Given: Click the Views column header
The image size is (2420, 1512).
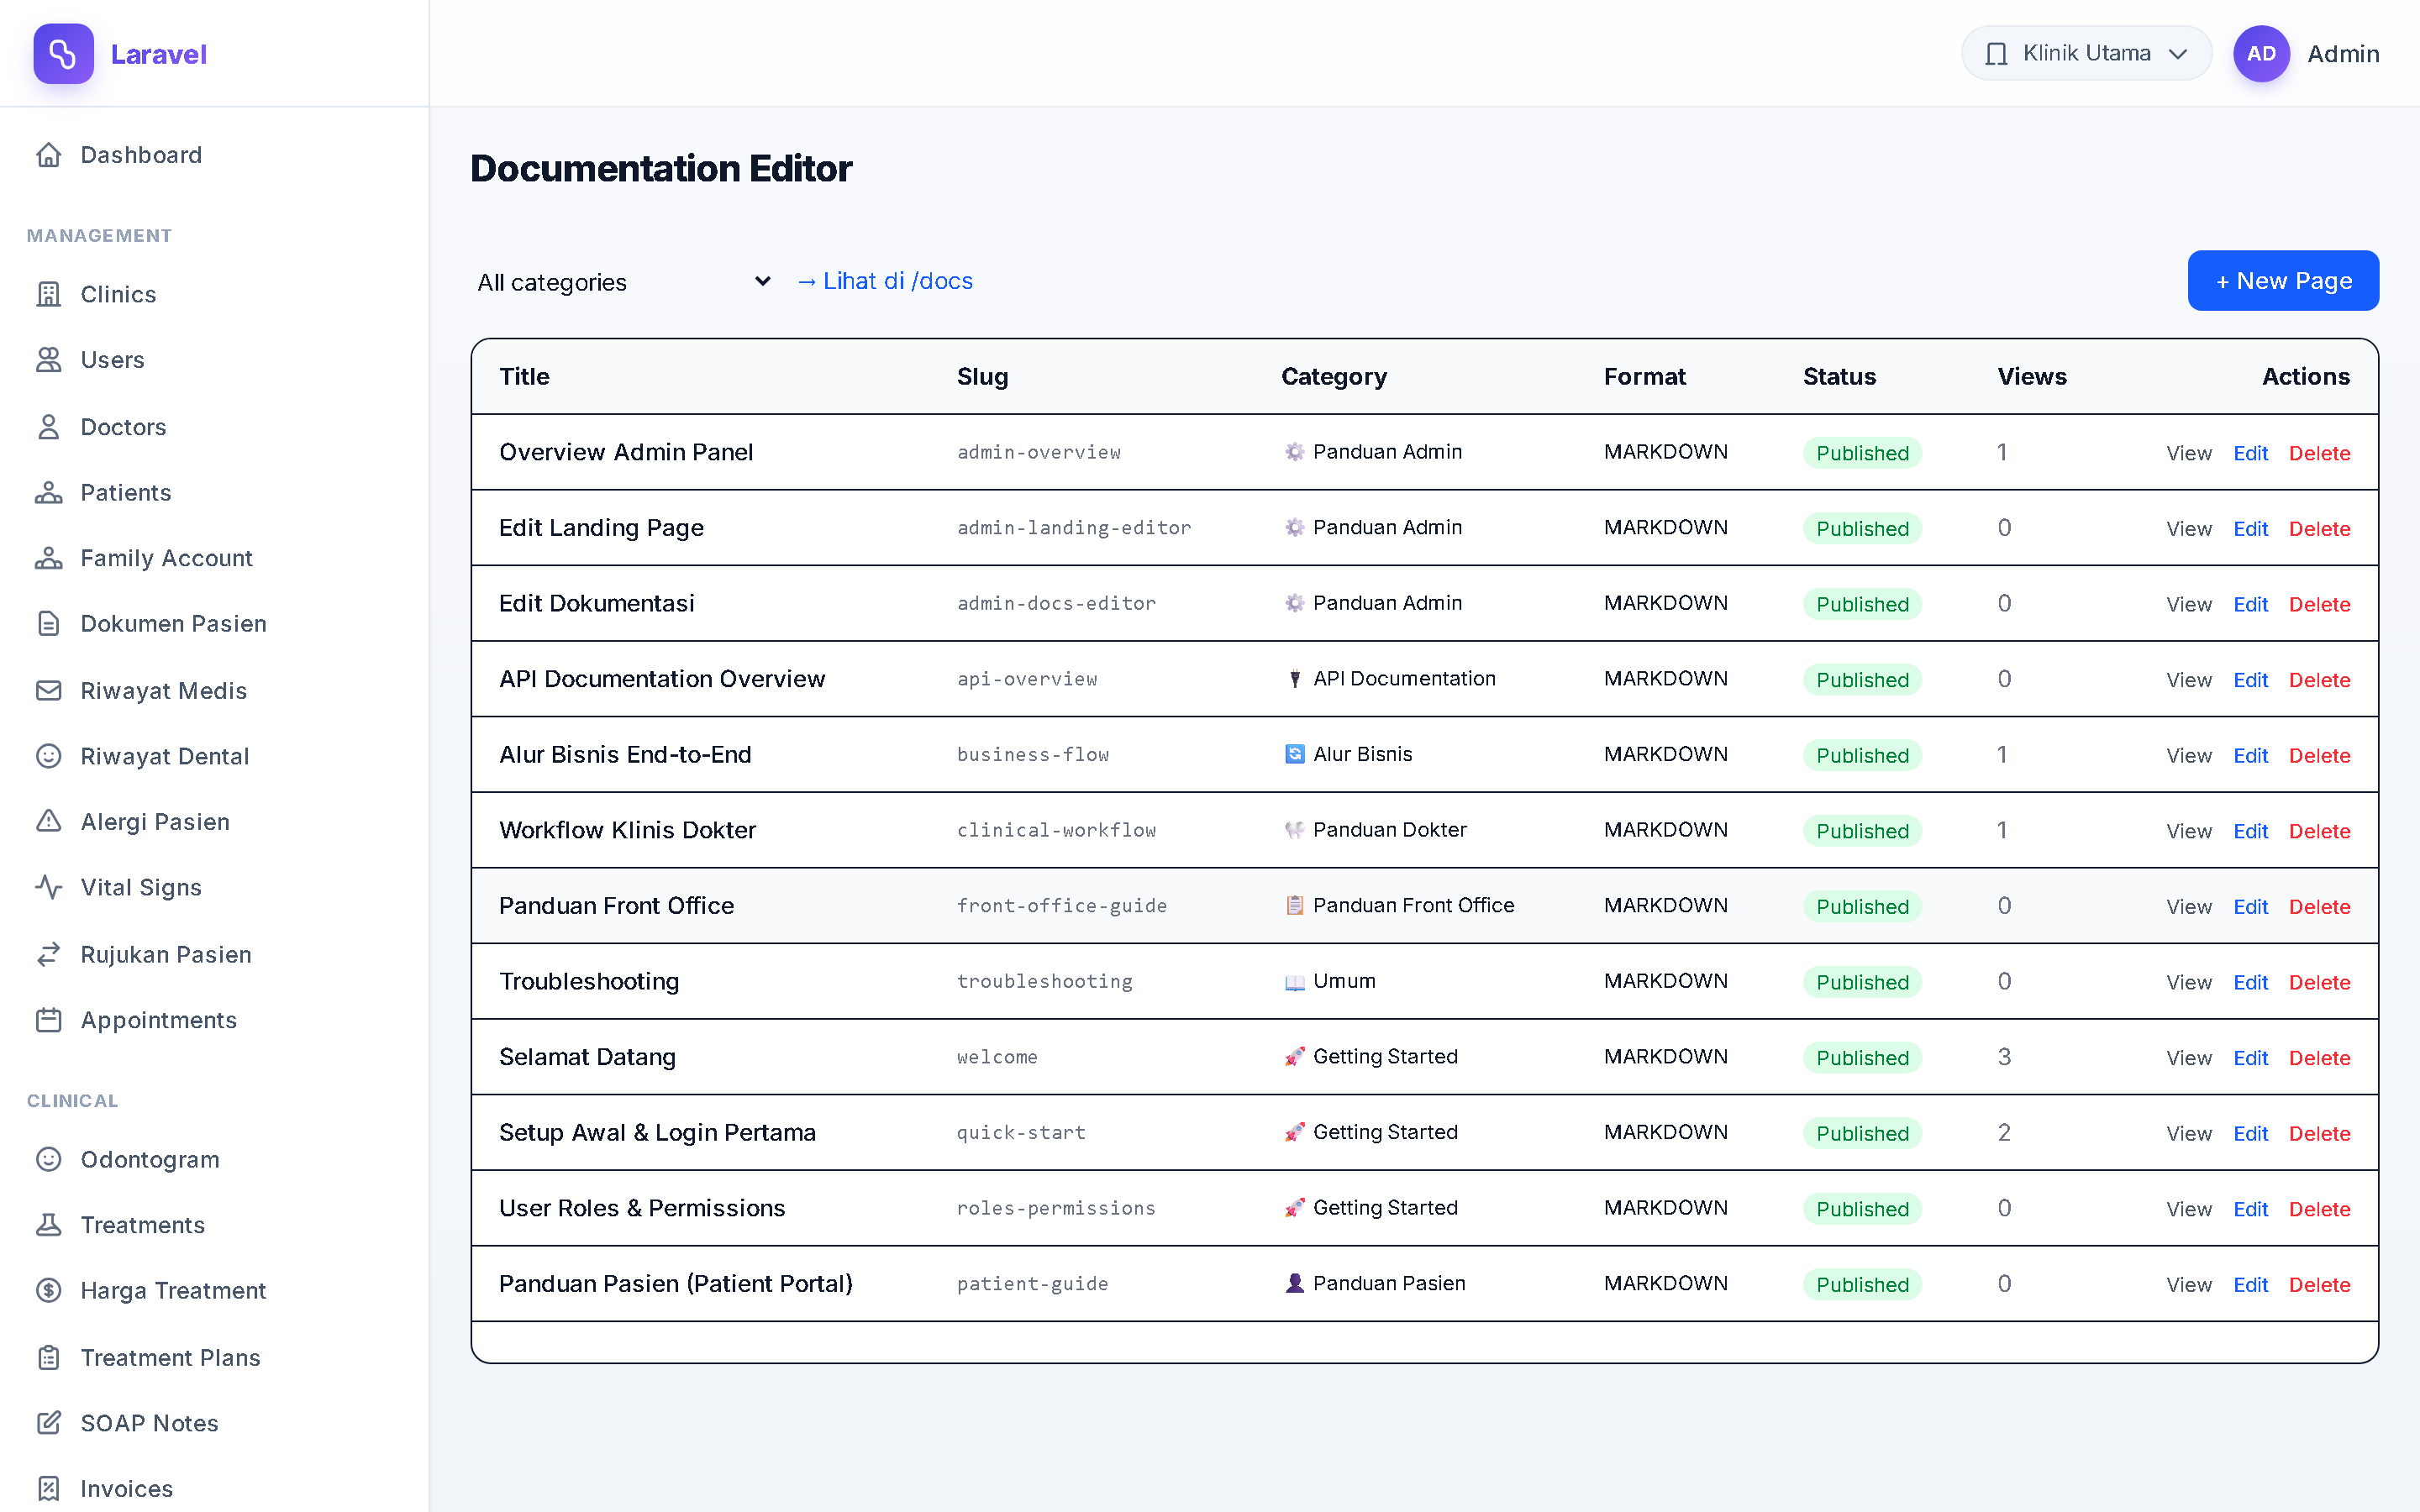Looking at the screenshot, I should coord(2032,376).
